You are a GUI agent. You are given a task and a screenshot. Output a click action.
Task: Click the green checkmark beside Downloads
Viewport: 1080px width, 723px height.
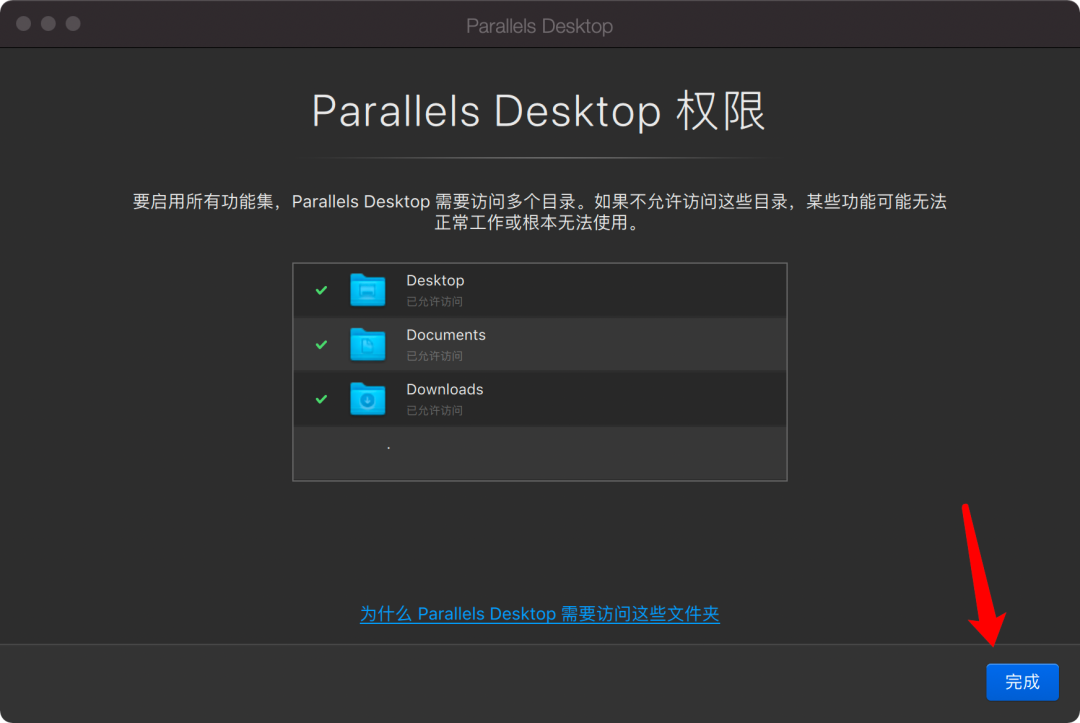(x=321, y=399)
